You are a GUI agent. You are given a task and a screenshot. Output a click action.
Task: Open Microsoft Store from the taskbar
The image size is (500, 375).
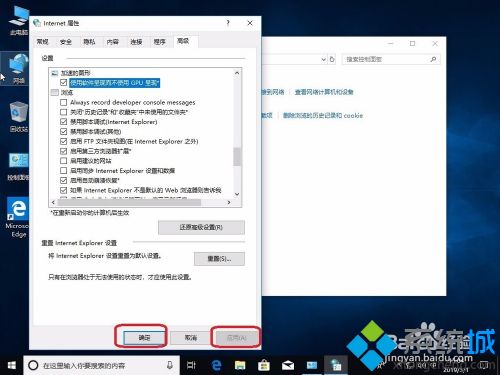(x=264, y=365)
